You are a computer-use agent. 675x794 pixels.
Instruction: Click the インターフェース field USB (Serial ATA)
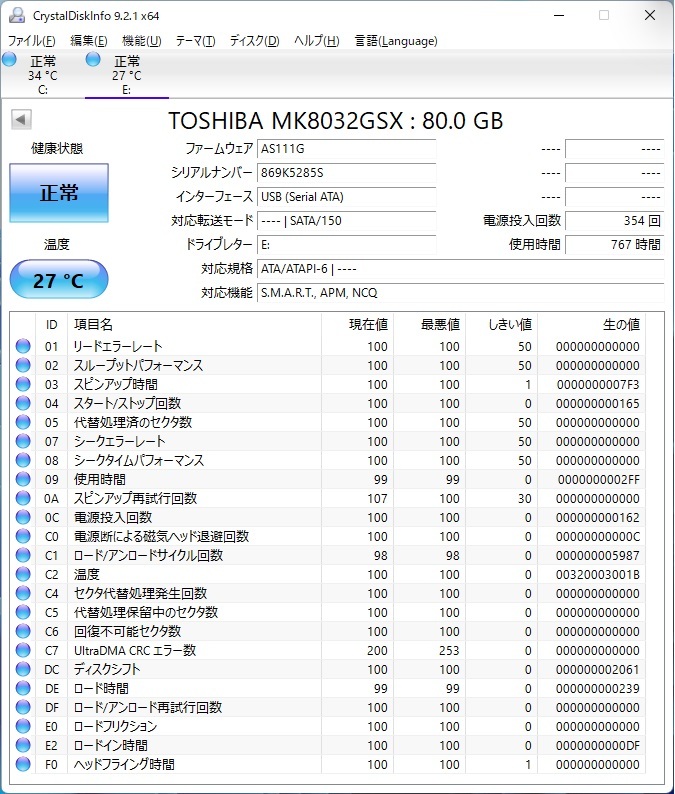(x=346, y=196)
